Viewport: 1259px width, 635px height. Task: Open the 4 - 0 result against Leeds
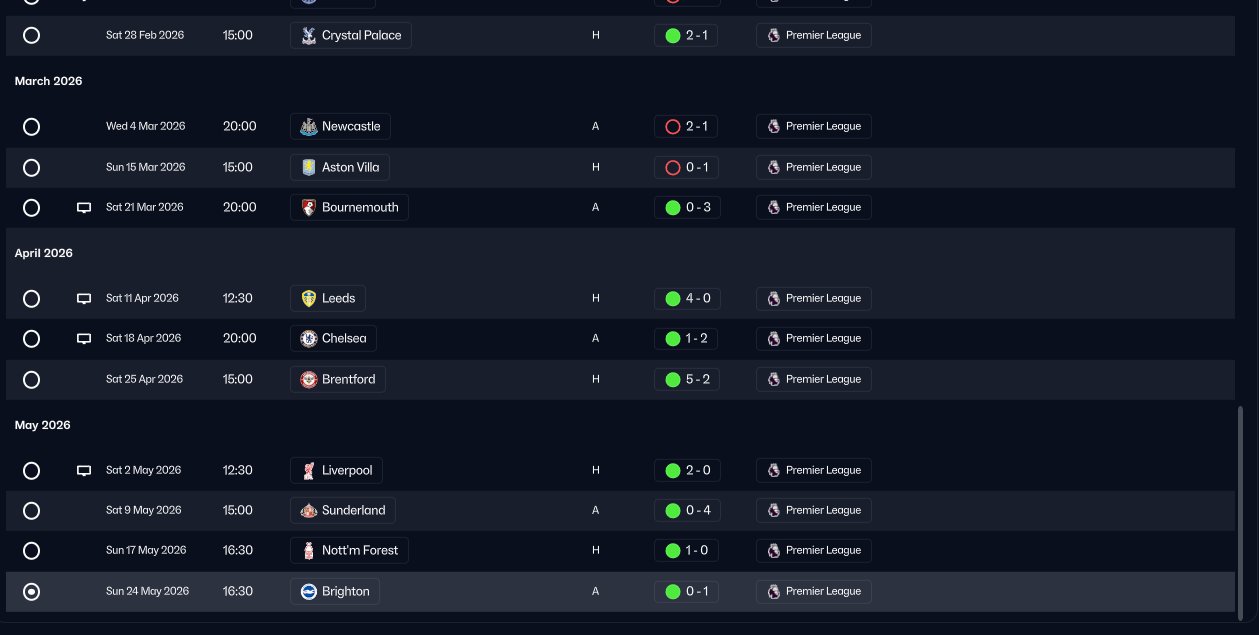point(687,298)
